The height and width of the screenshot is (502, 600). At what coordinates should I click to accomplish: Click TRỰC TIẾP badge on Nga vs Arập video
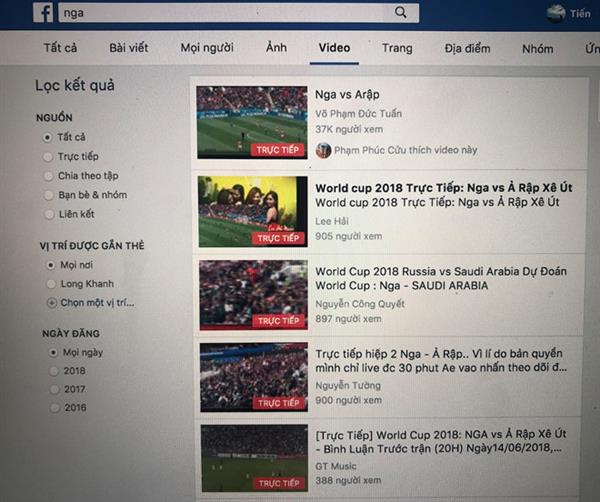278,150
